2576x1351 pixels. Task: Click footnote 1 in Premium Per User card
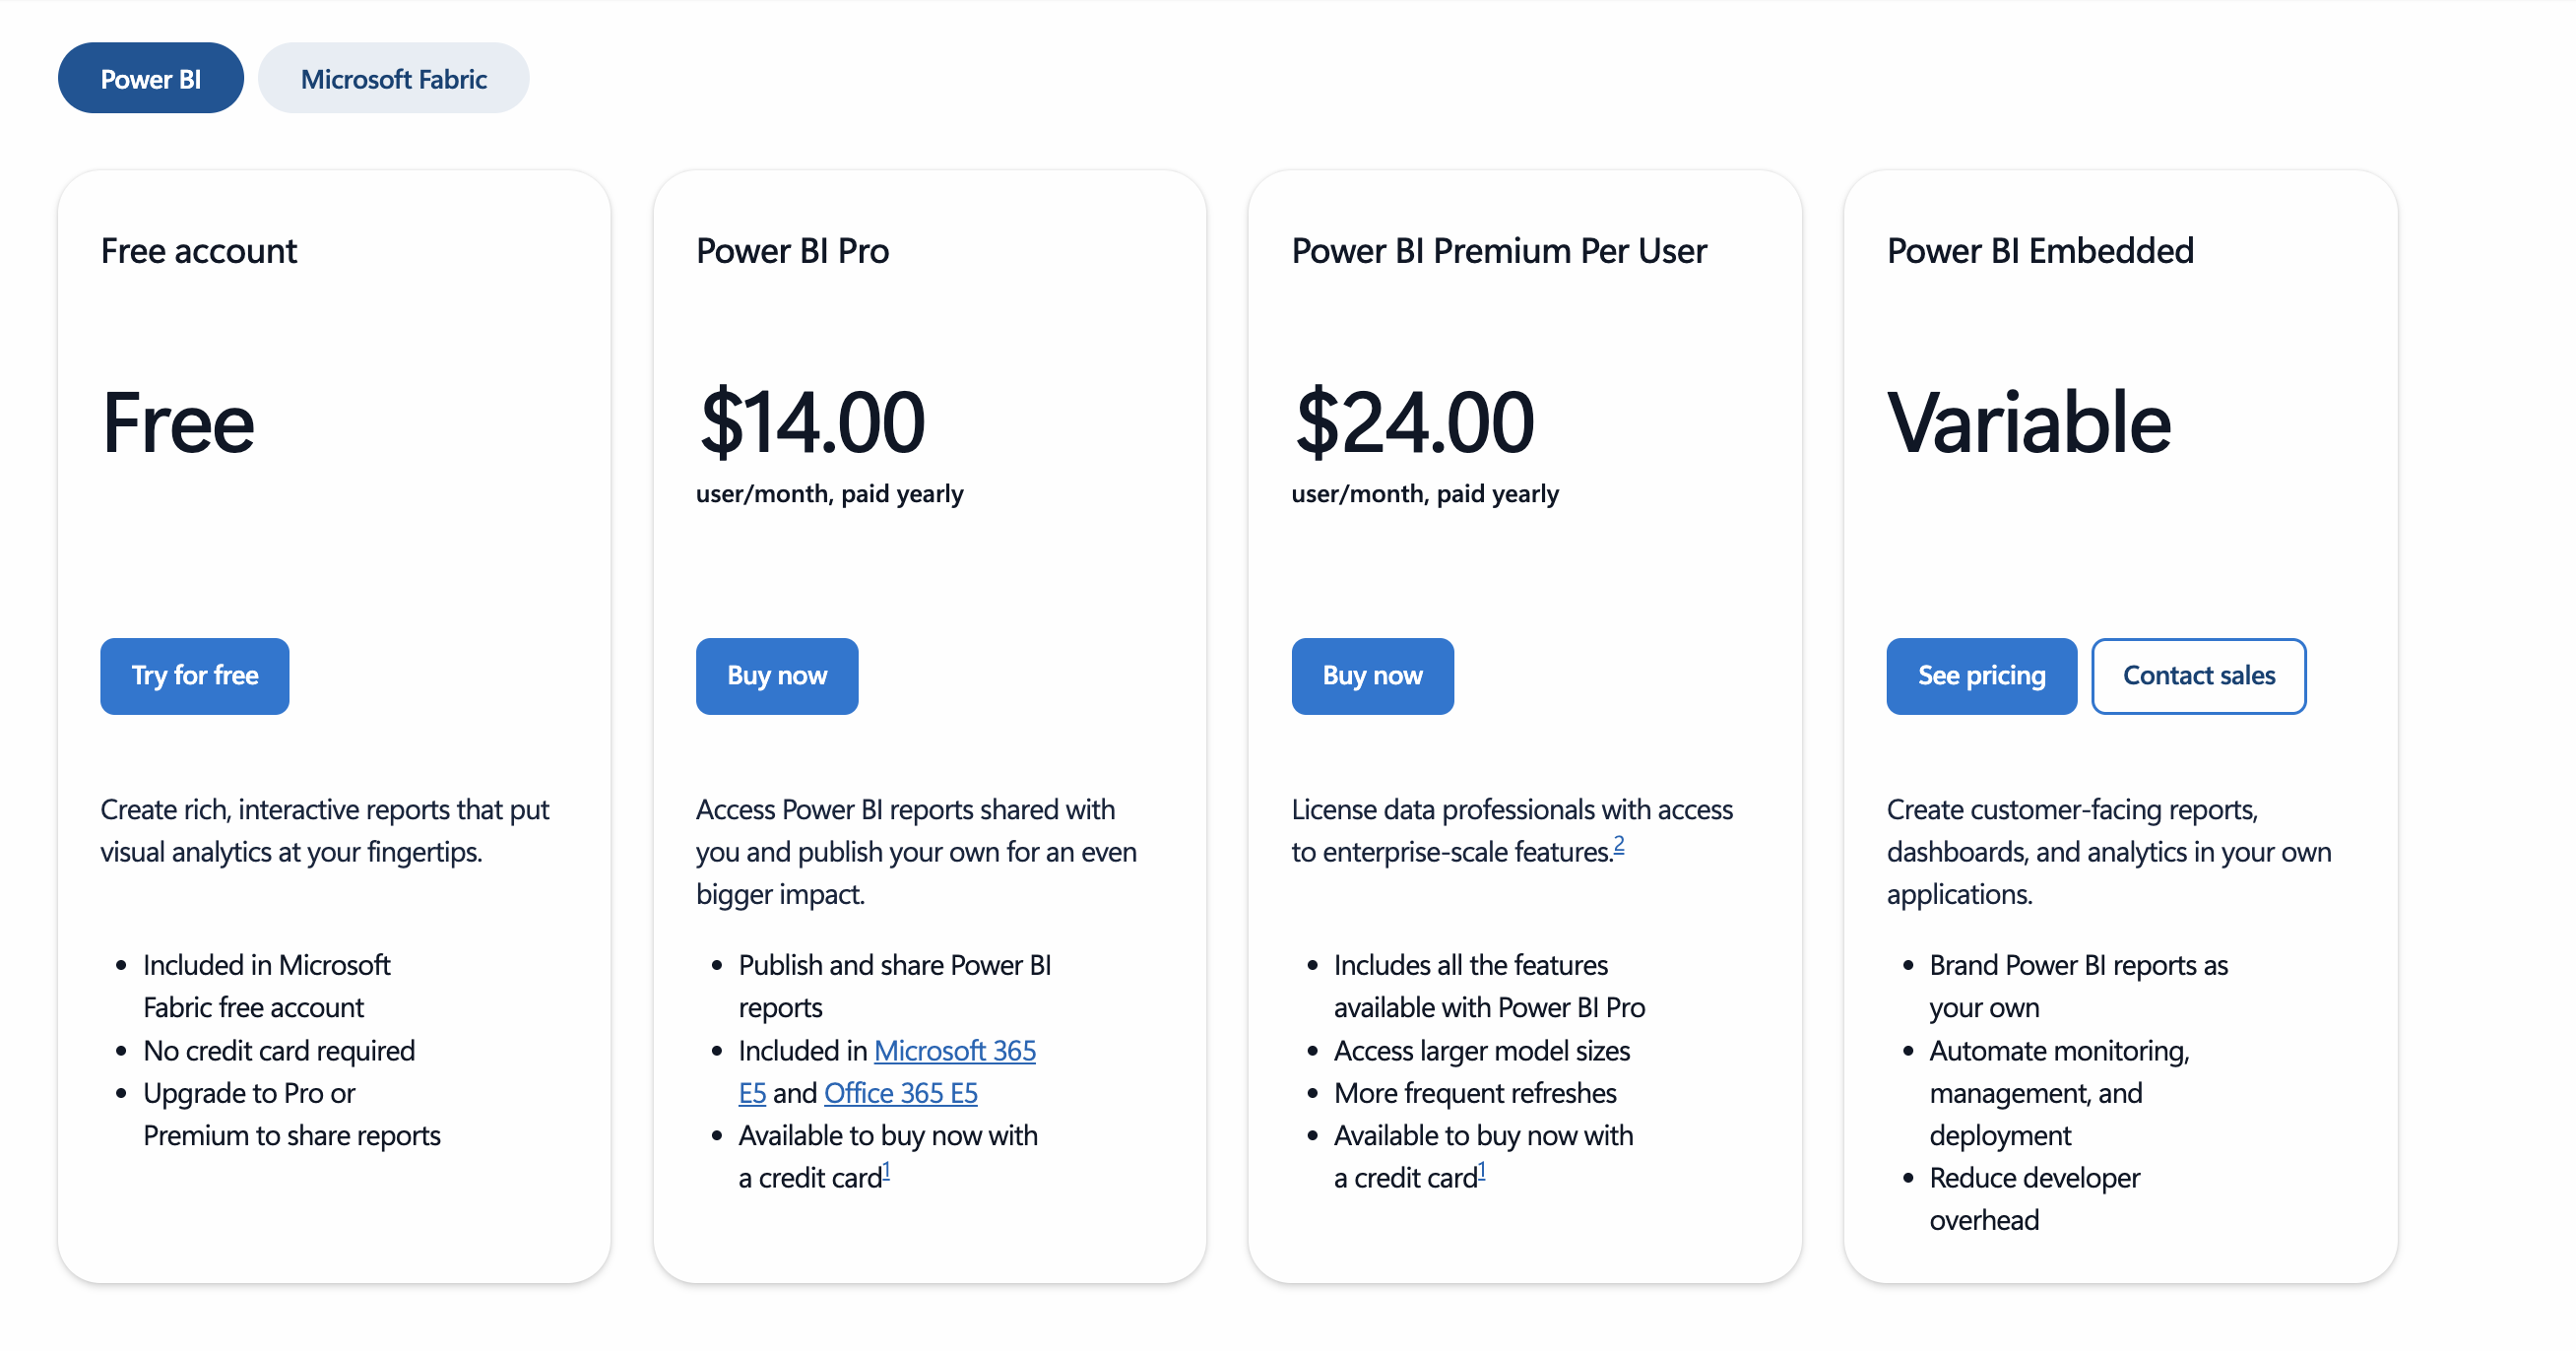pos(1483,1168)
